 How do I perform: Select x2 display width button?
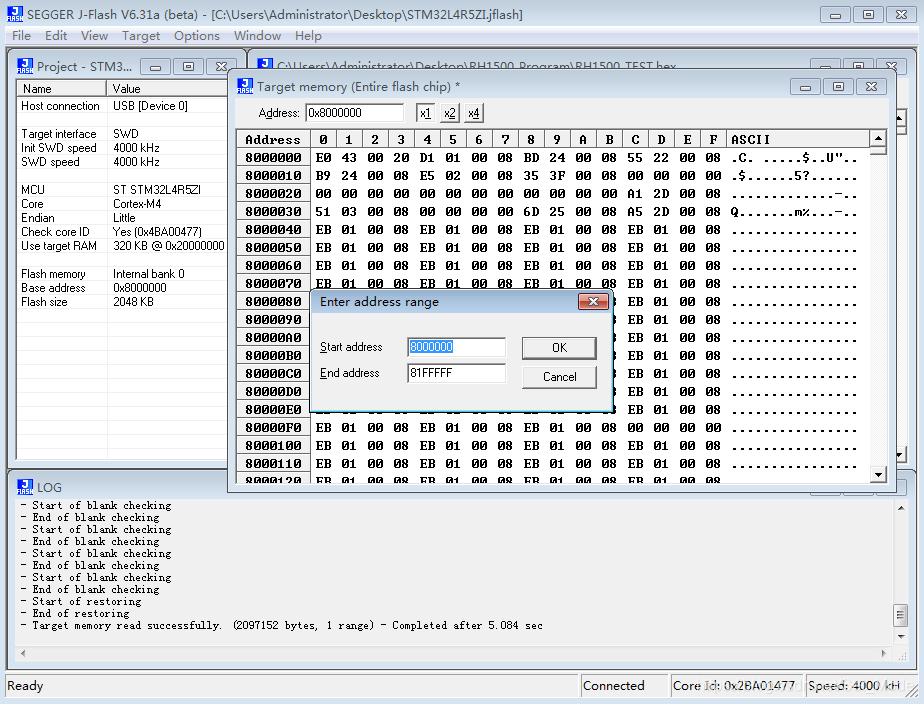point(450,113)
